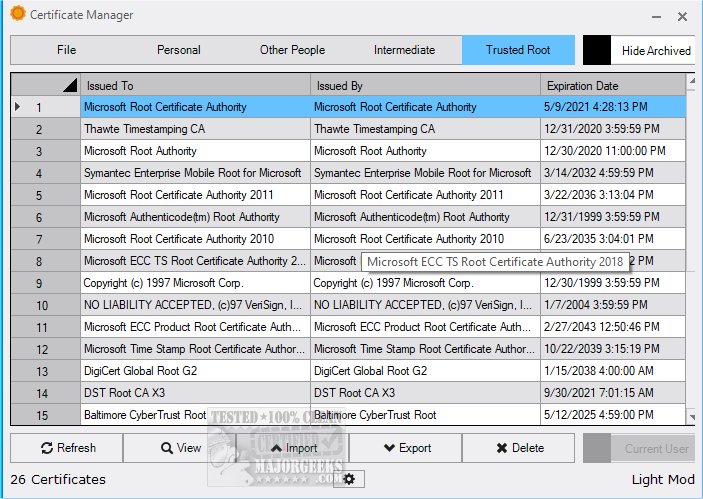Screen dimensions: 703x499
Task: Select Issued To 'Symantec Enterprise Mobile Root for Microsoft'
Action: pyautogui.click(x=195, y=173)
